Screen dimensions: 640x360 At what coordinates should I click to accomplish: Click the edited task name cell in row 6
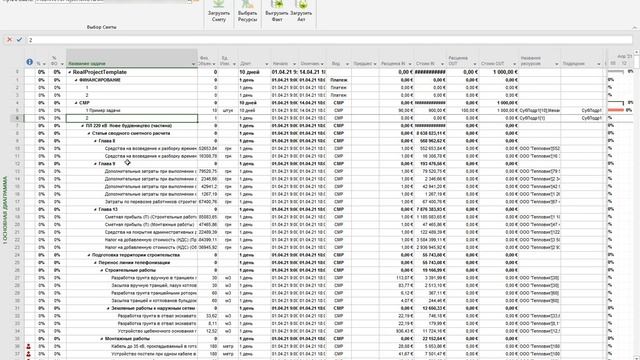click(132, 118)
